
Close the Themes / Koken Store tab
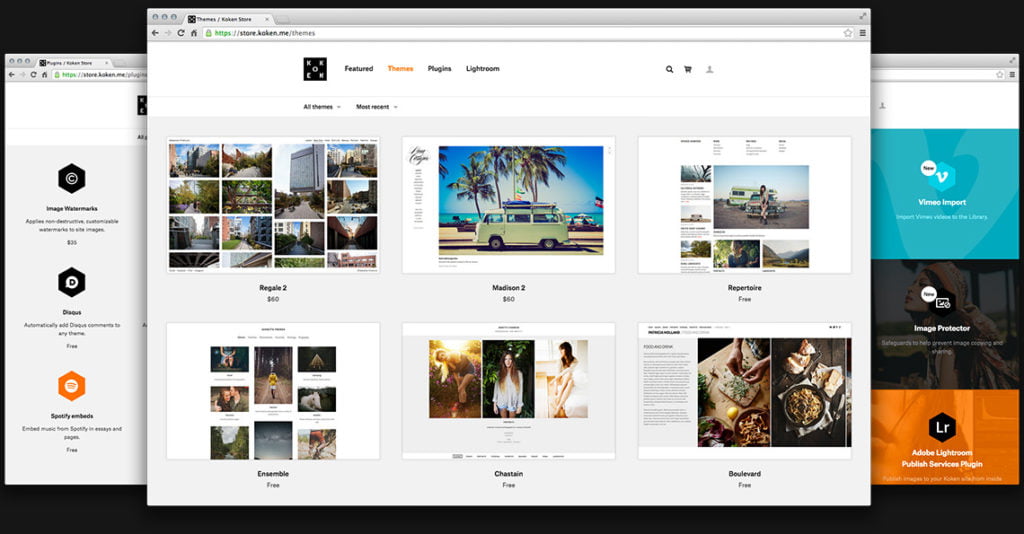(267, 19)
